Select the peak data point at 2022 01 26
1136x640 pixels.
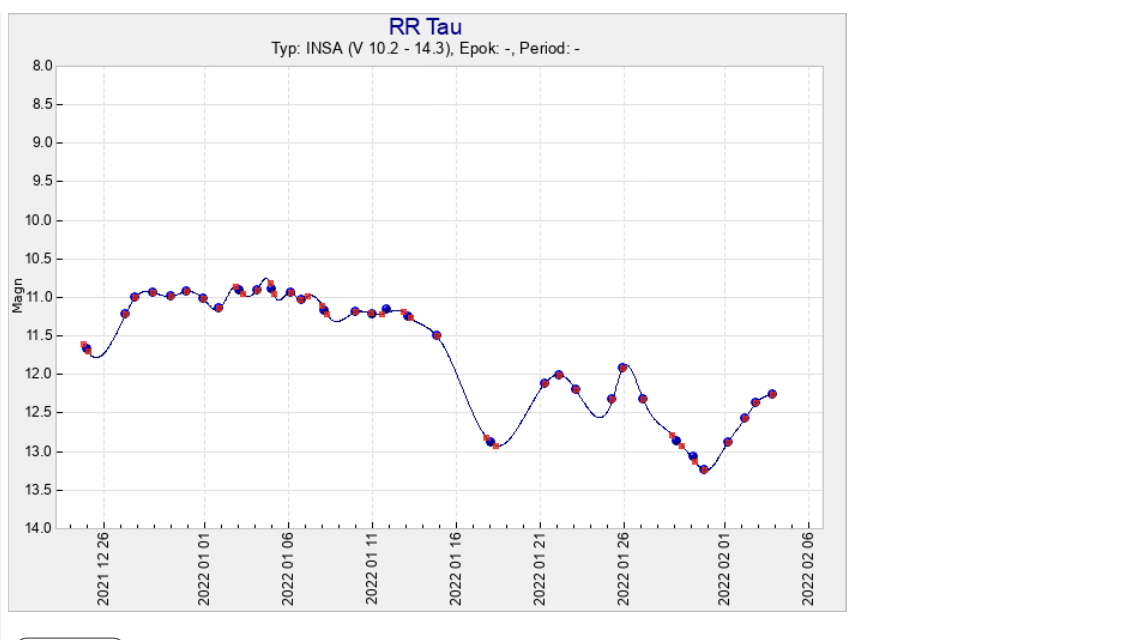[x=622, y=368]
